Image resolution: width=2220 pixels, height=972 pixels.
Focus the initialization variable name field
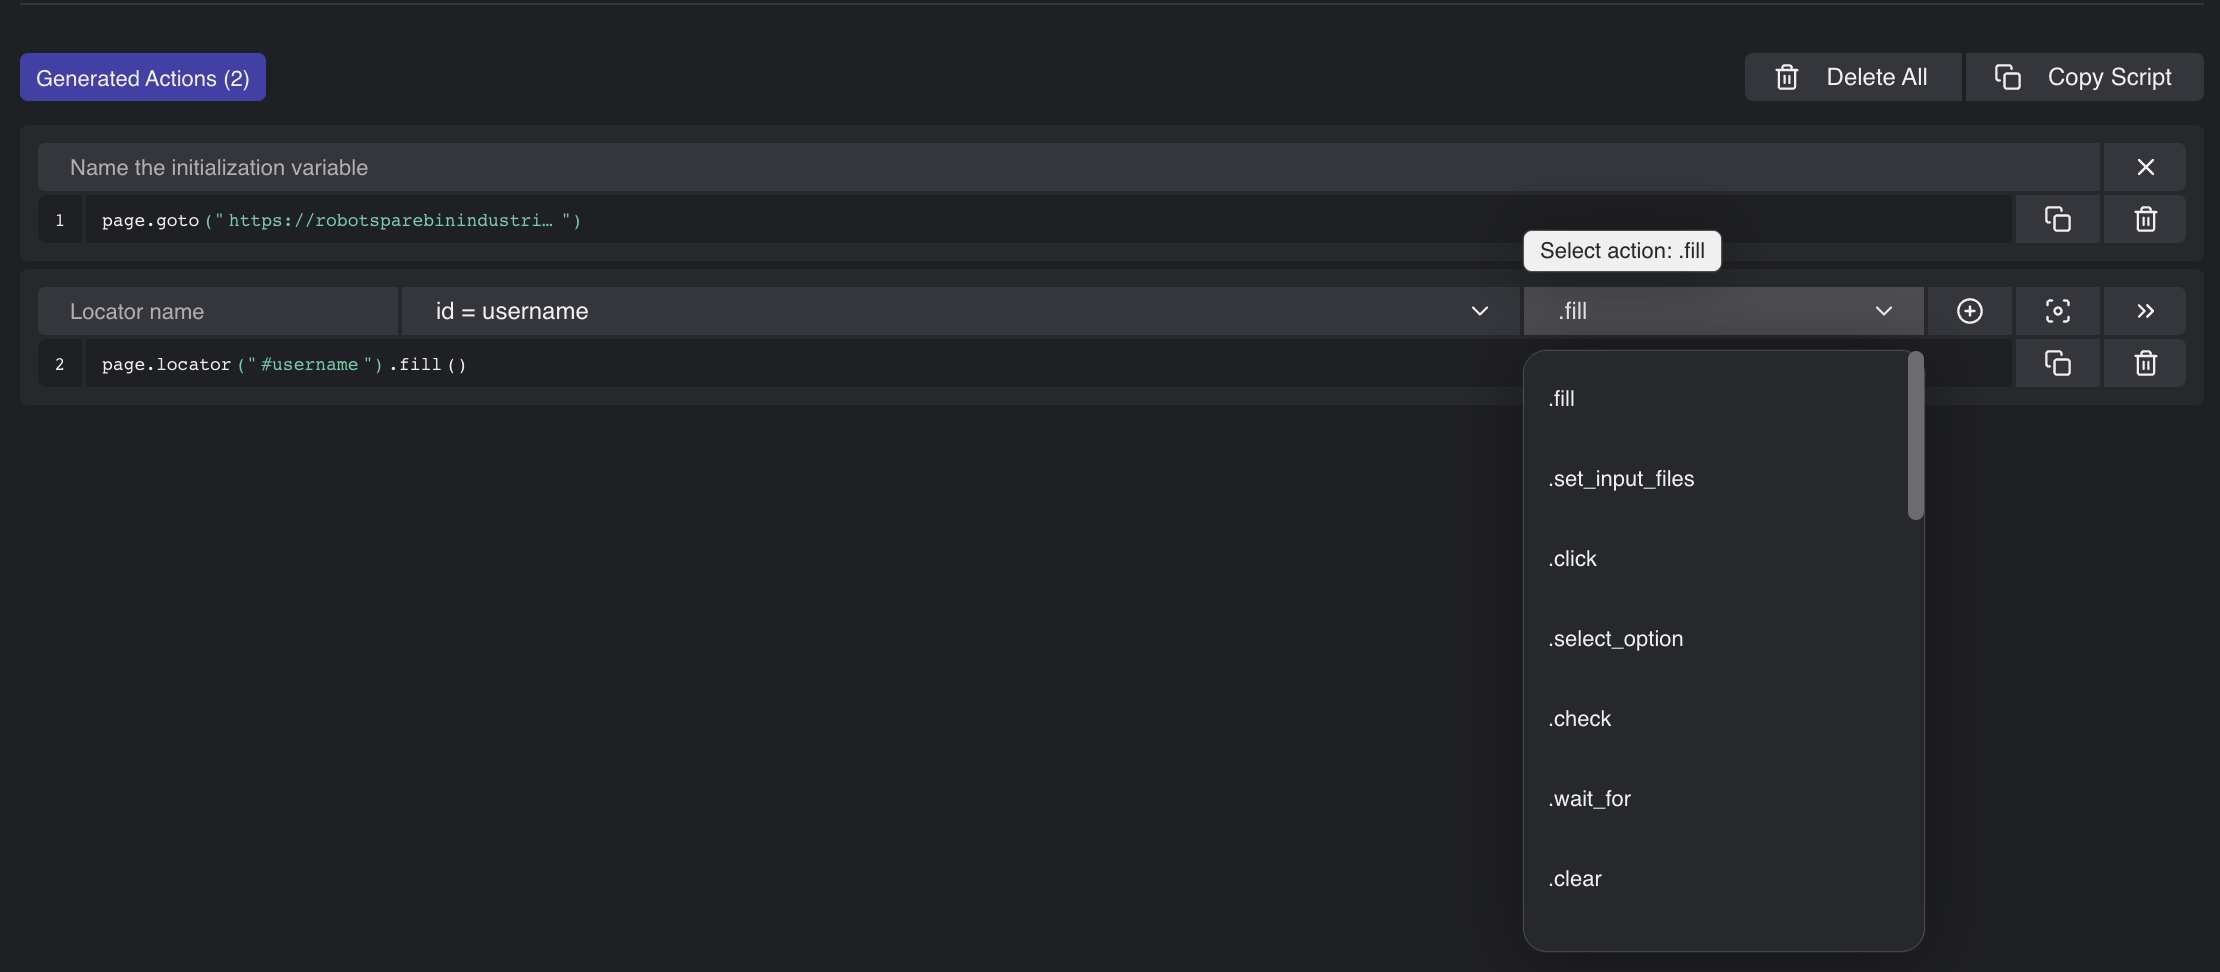tap(1069, 167)
